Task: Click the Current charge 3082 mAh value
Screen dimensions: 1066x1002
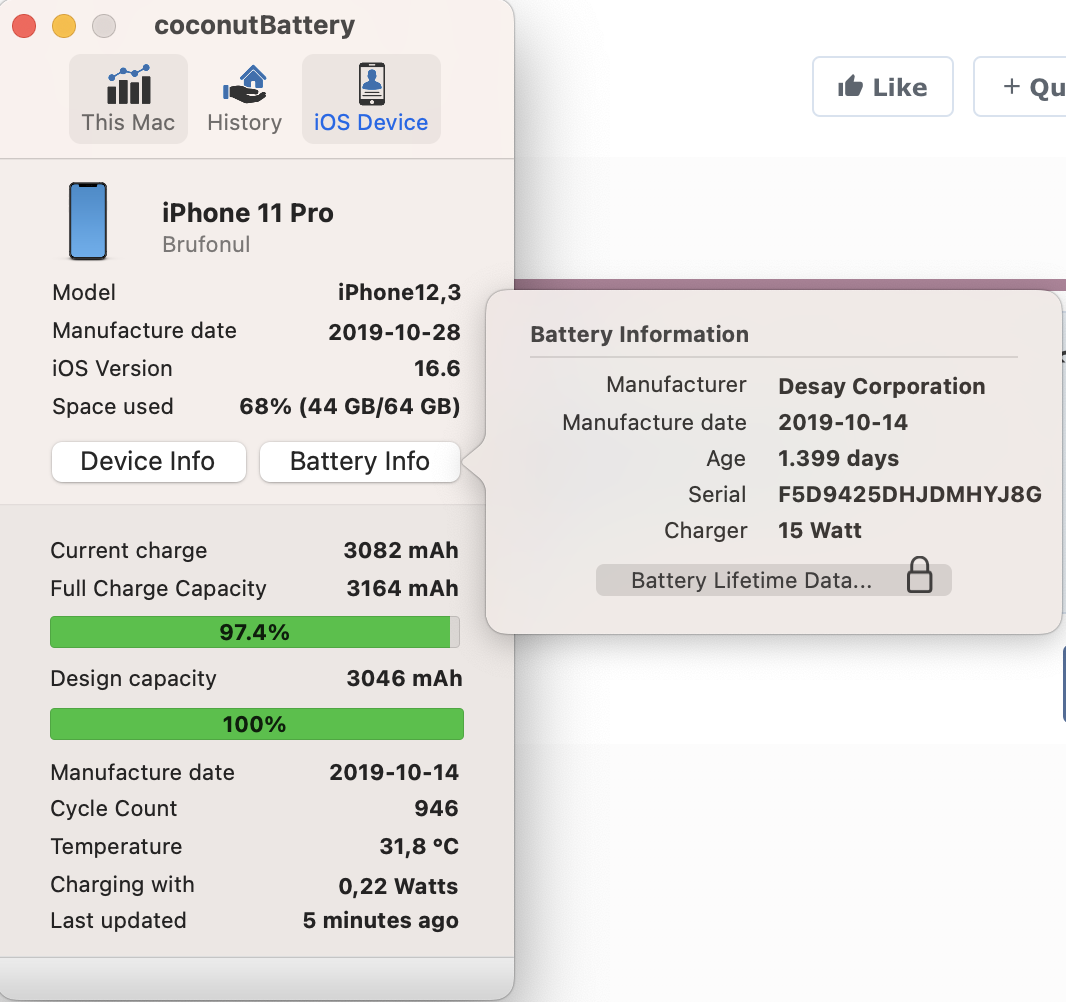Action: 400,550
